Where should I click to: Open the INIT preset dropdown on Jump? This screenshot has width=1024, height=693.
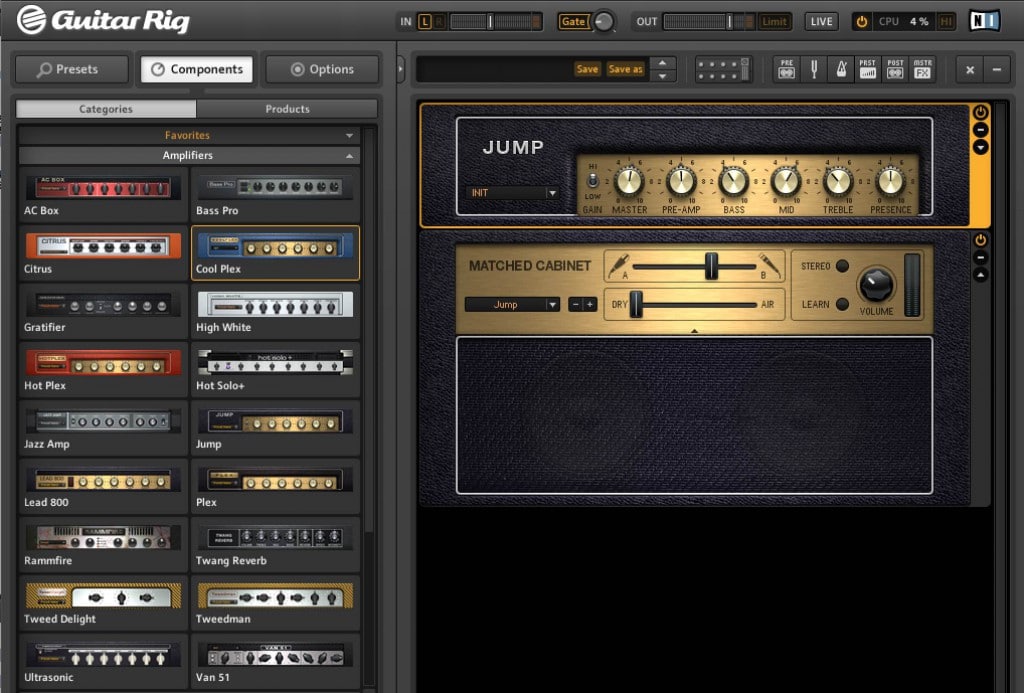(512, 193)
